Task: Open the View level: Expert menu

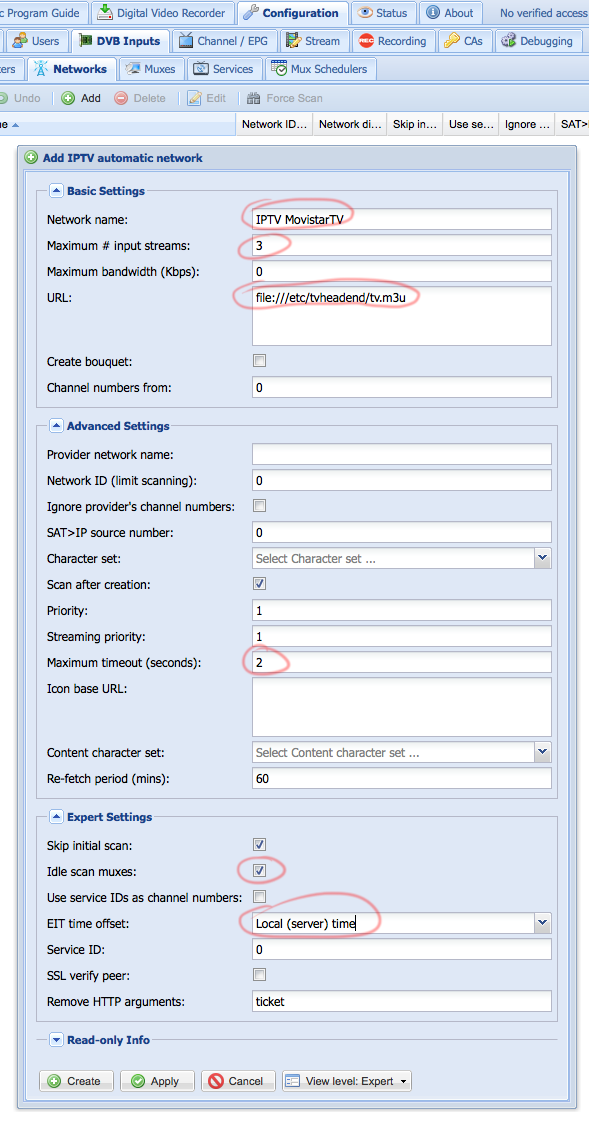Action: 347,1081
